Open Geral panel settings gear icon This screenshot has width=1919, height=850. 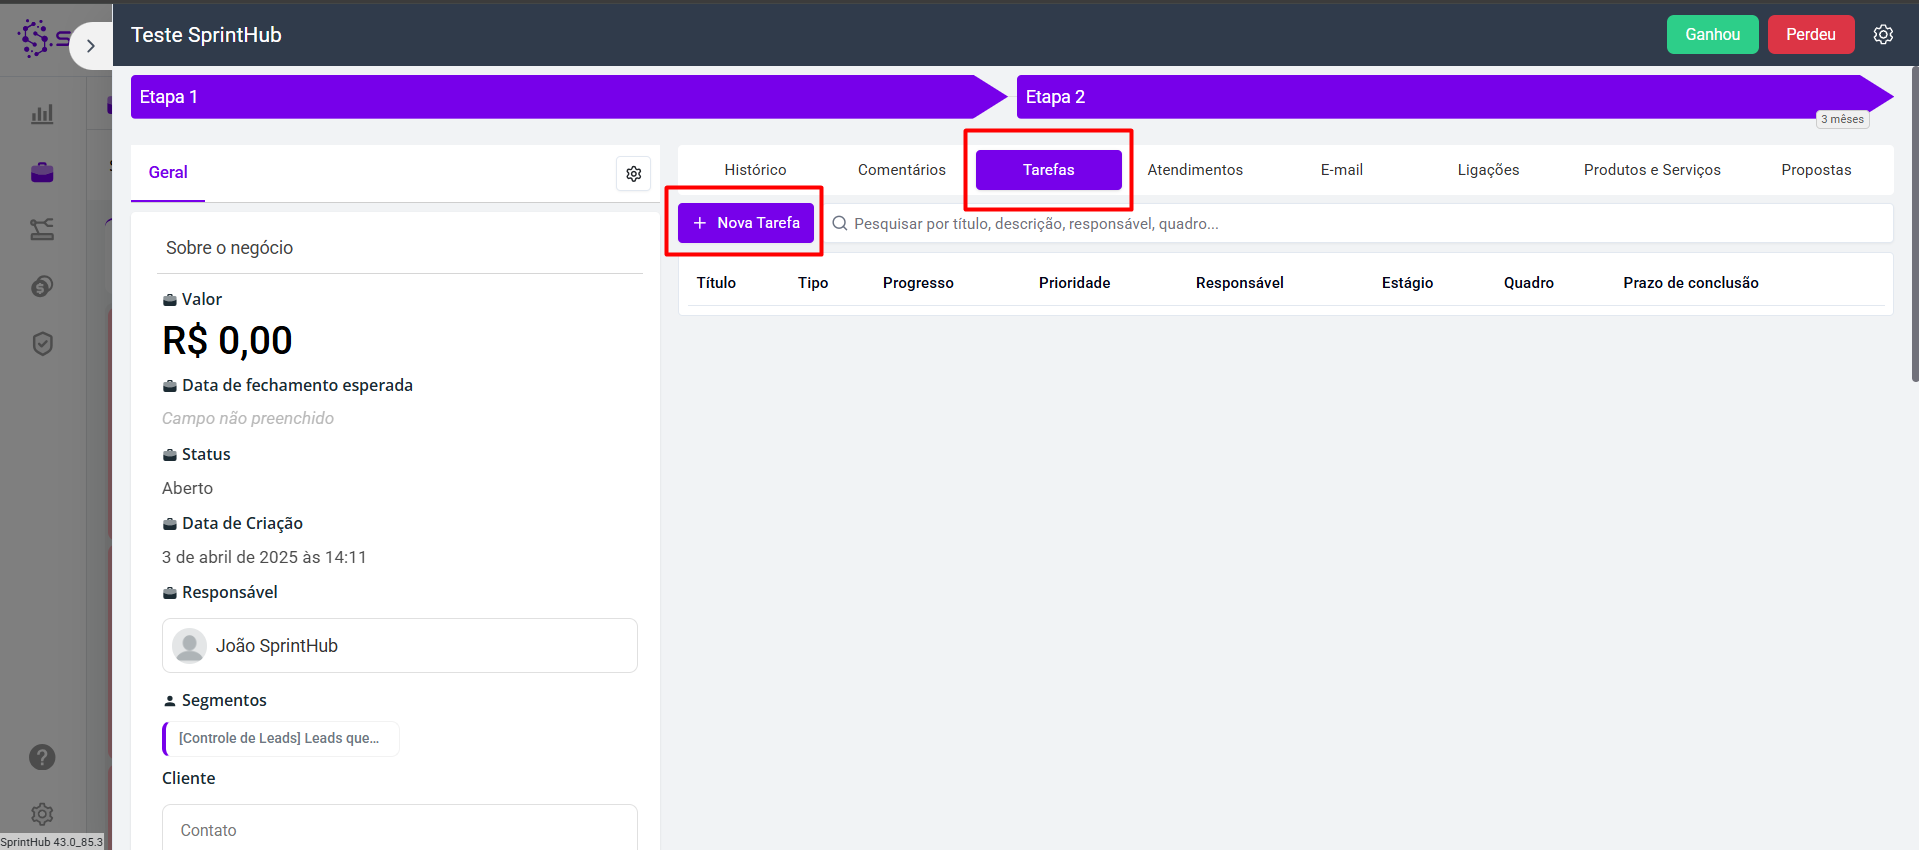[x=633, y=174]
